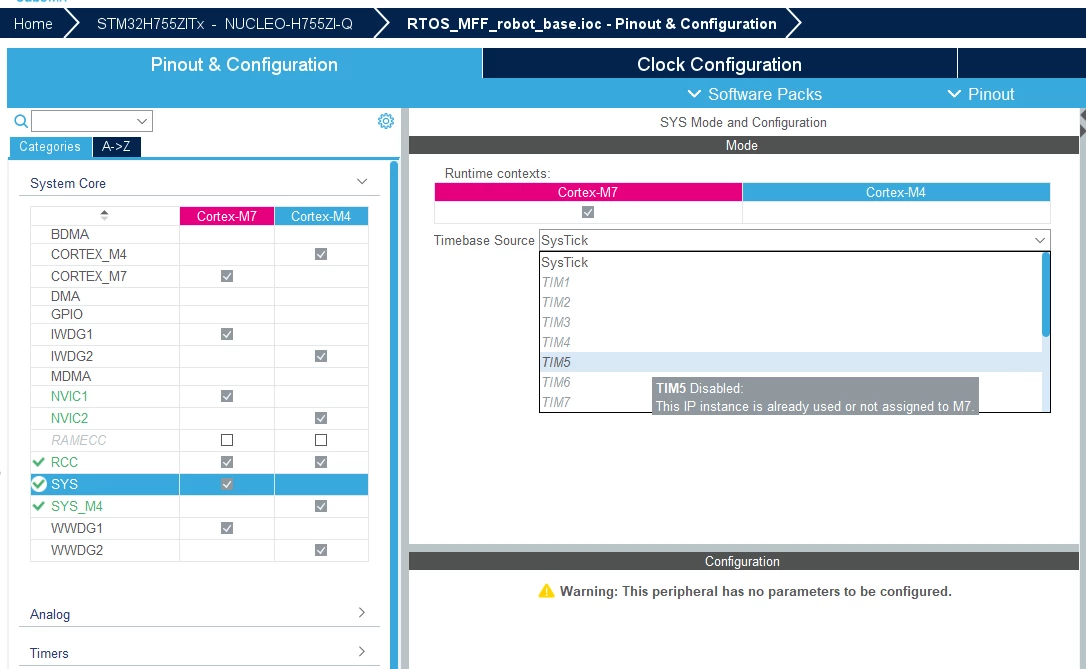
Task: Enable RAMECC for Cortex-M7
Action: pos(226,440)
